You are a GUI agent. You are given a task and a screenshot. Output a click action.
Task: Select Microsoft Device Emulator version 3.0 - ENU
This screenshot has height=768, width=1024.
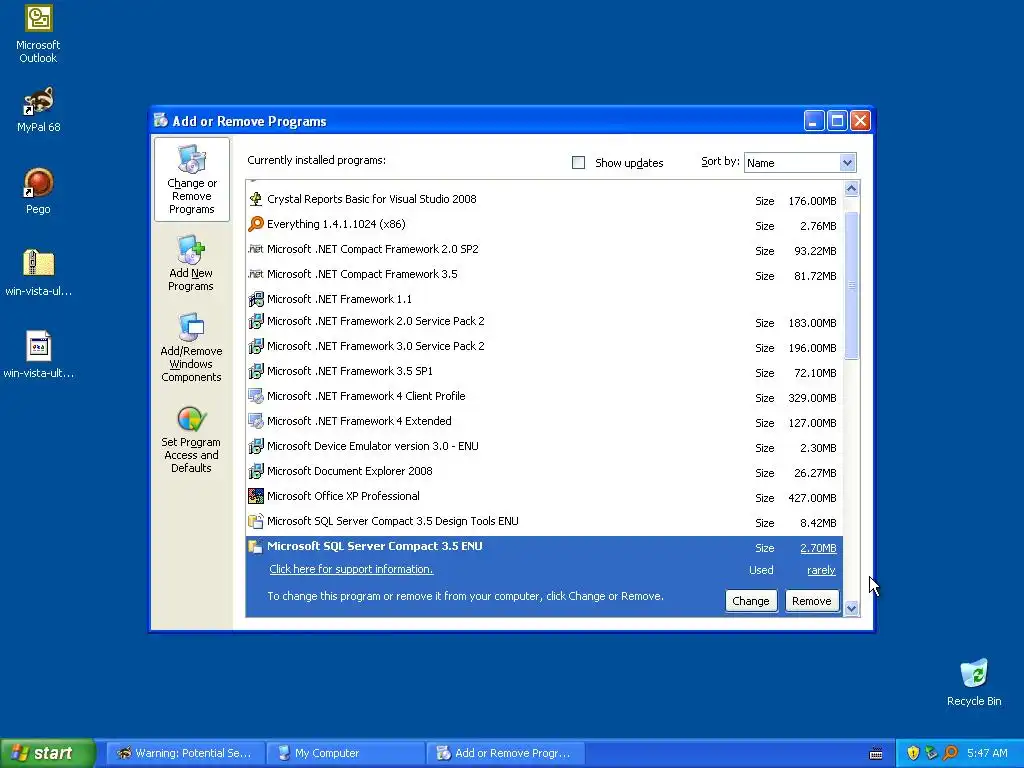point(543,447)
